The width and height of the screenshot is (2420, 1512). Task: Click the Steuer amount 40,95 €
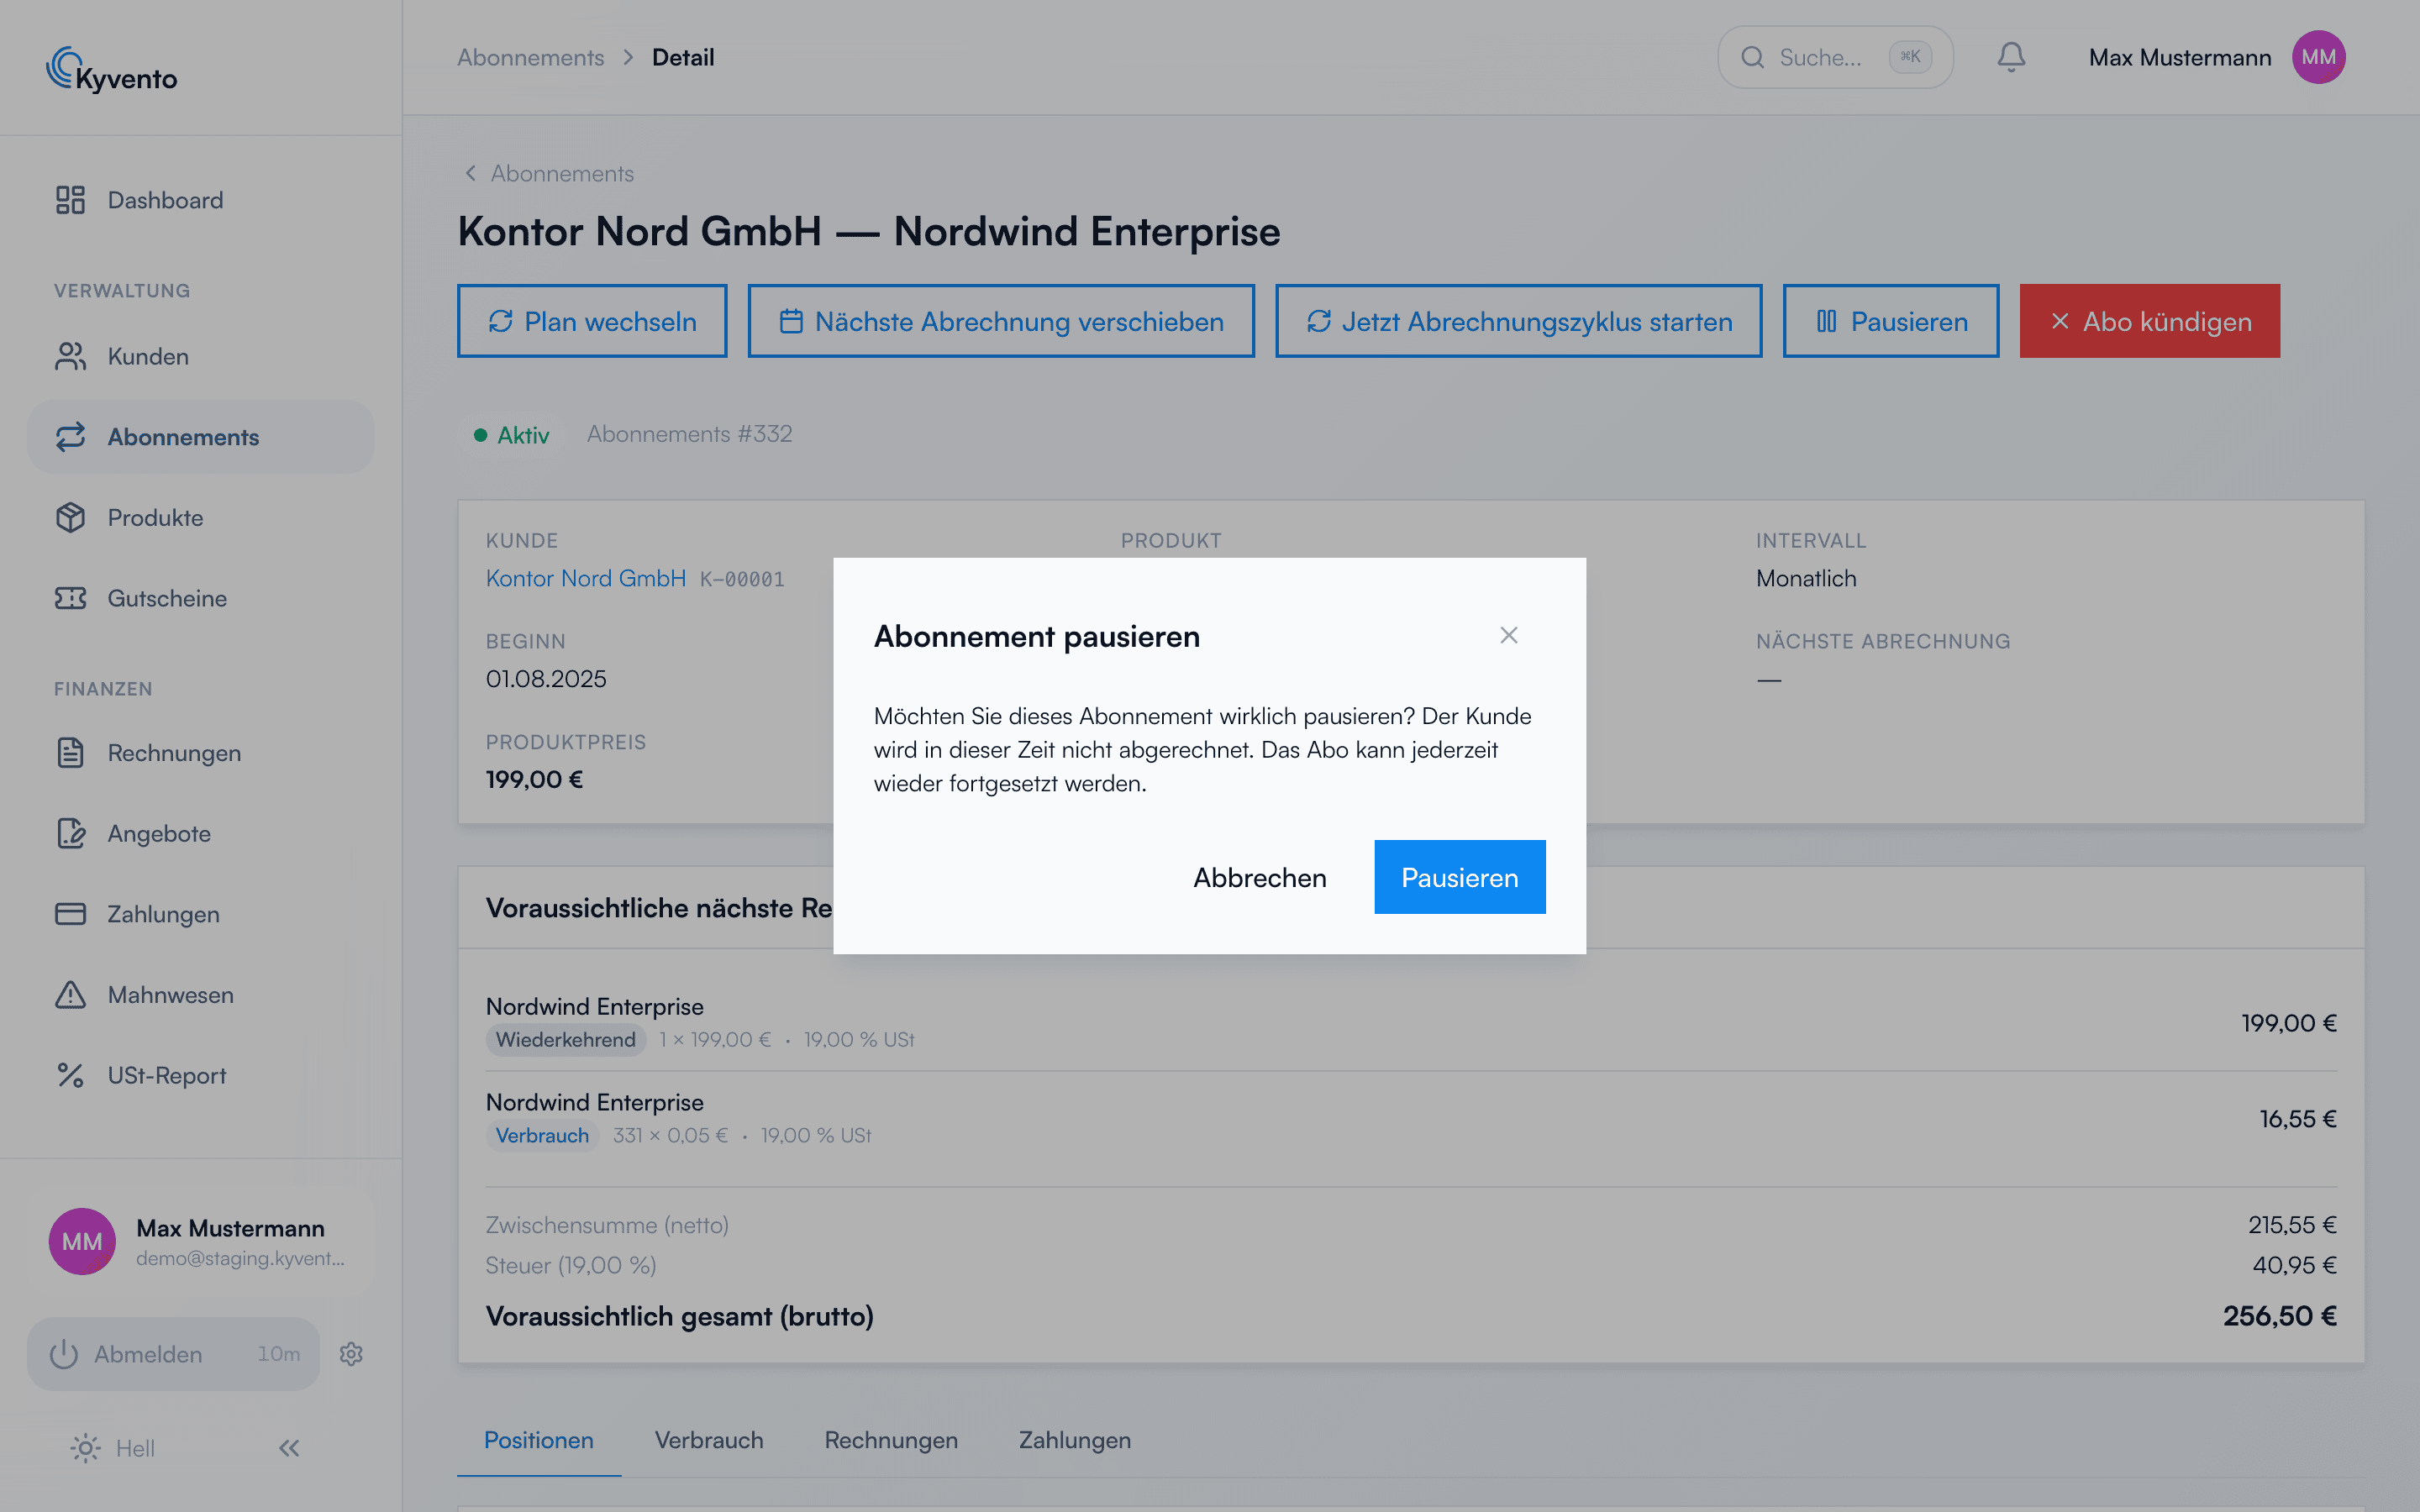tap(2294, 1265)
